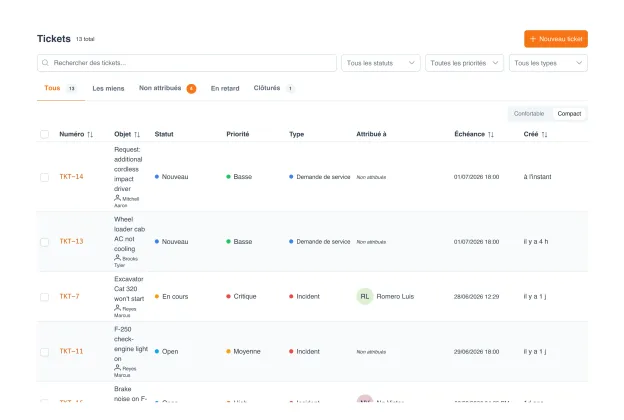Click Non attribuée in TKT-13 row
The image size is (624, 420).
coord(371,242)
